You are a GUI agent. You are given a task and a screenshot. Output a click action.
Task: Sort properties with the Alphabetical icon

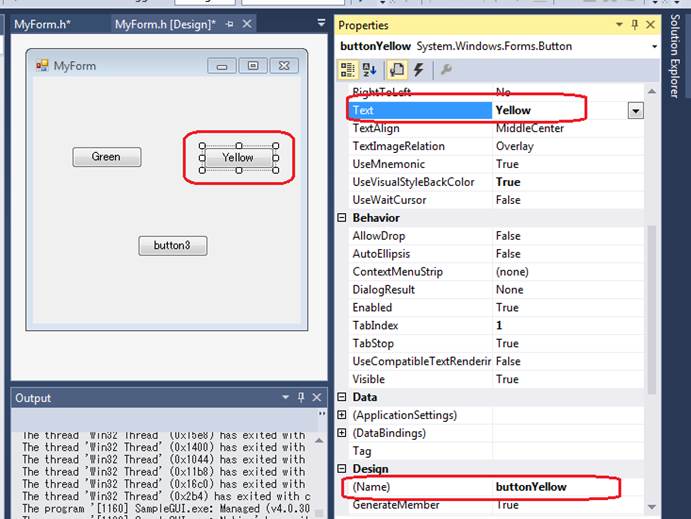[x=369, y=69]
